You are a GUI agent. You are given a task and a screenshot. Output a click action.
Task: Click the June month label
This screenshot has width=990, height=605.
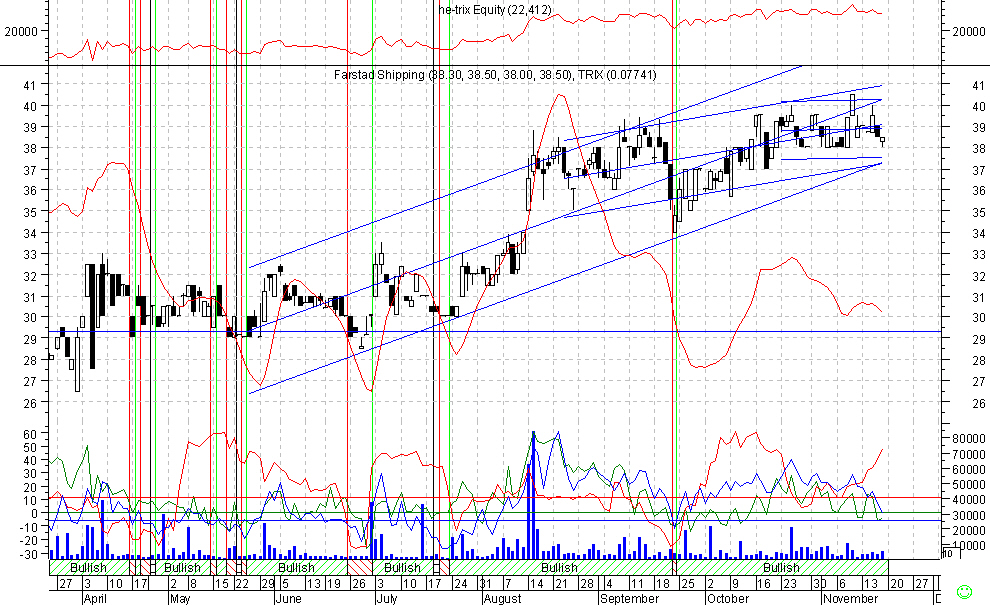click(287, 598)
